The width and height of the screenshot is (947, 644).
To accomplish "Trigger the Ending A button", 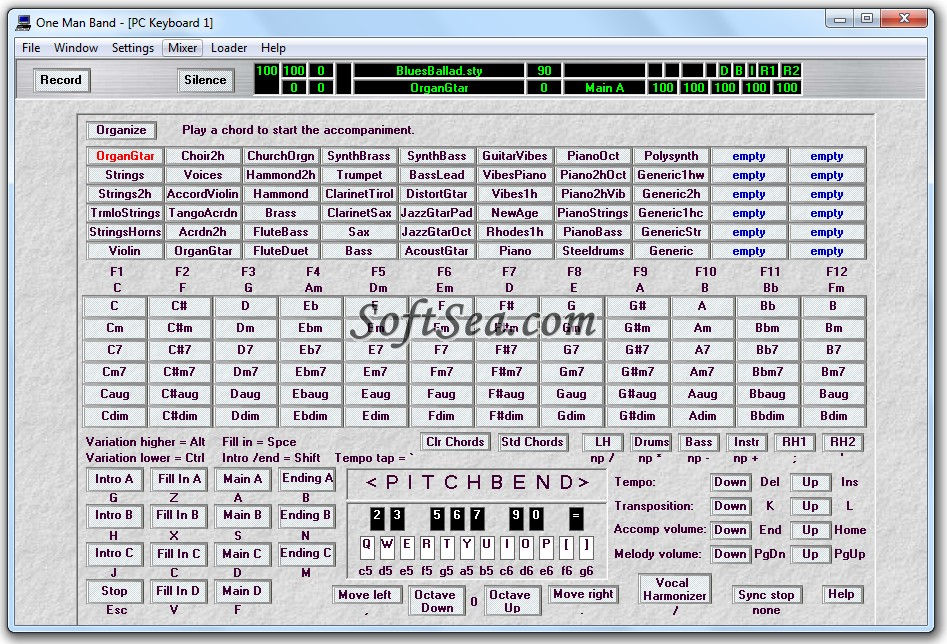I will click(x=307, y=479).
